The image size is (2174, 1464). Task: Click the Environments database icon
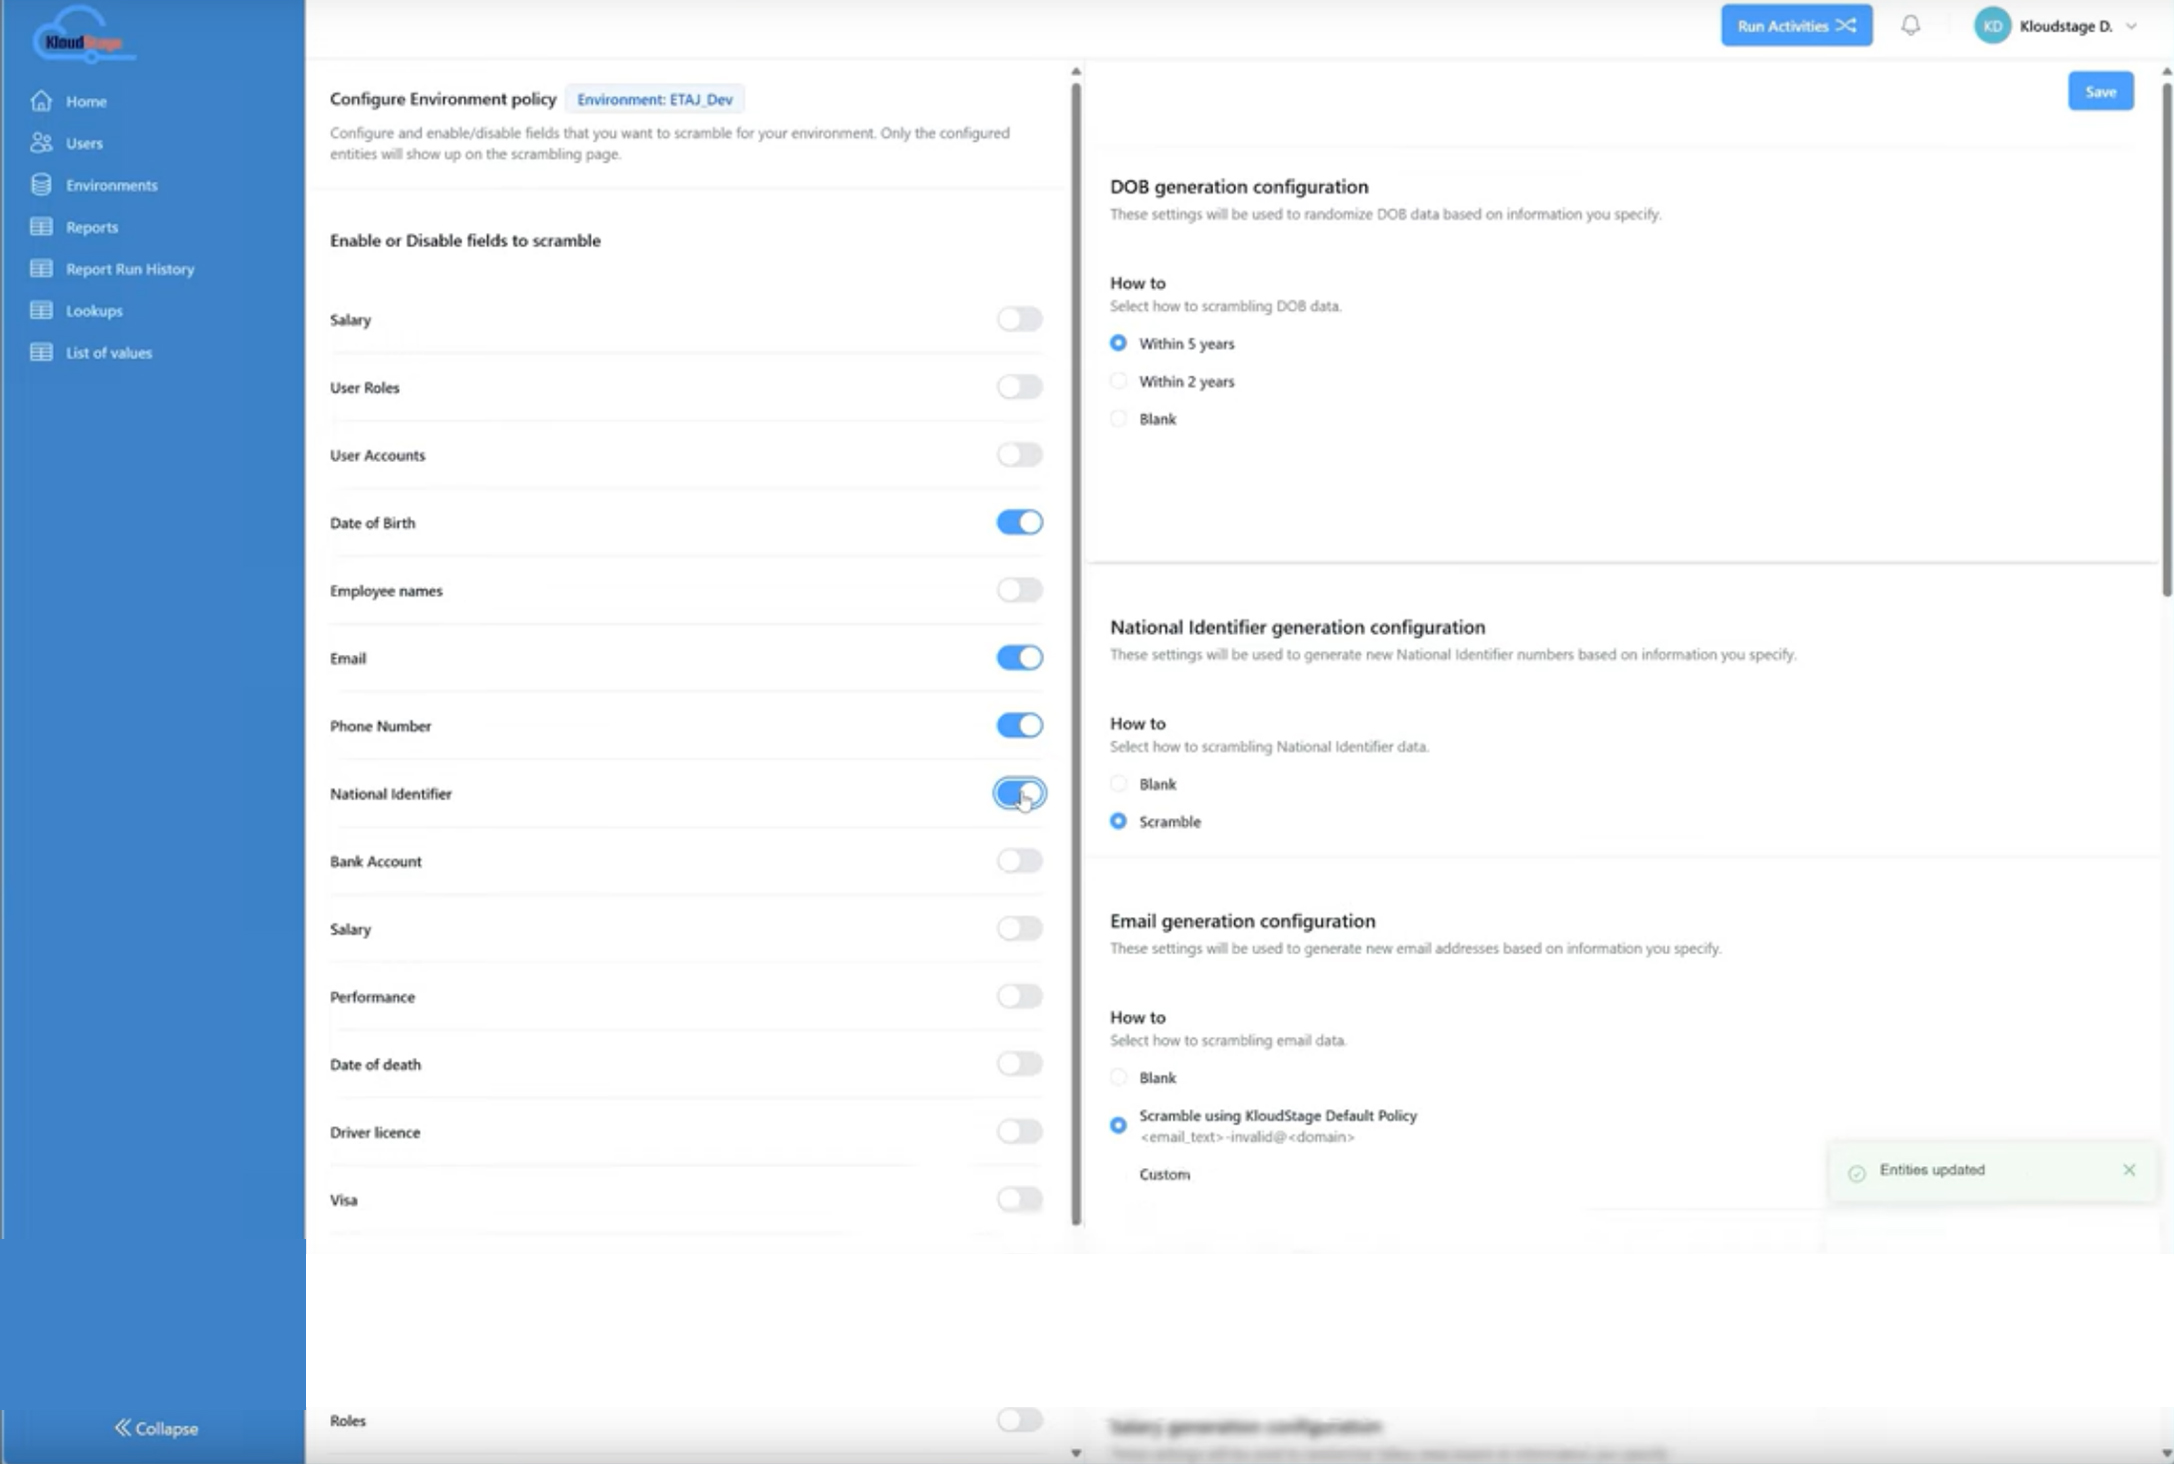[41, 185]
